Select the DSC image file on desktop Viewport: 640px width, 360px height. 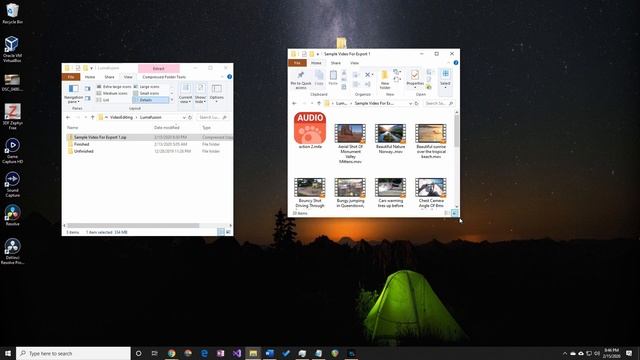[12, 82]
